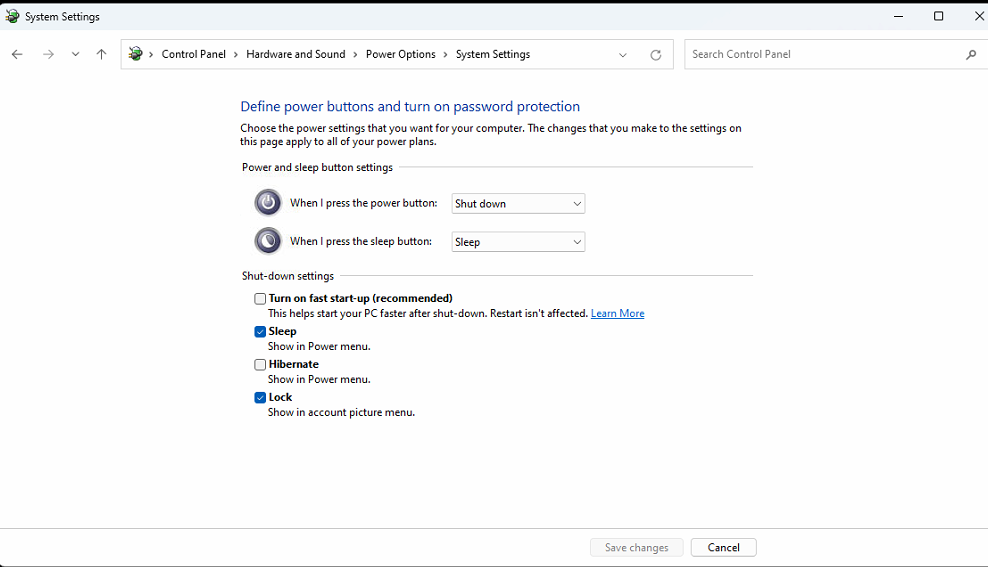This screenshot has height=567, width=988.
Task: Click the power button icon
Action: coord(268,203)
